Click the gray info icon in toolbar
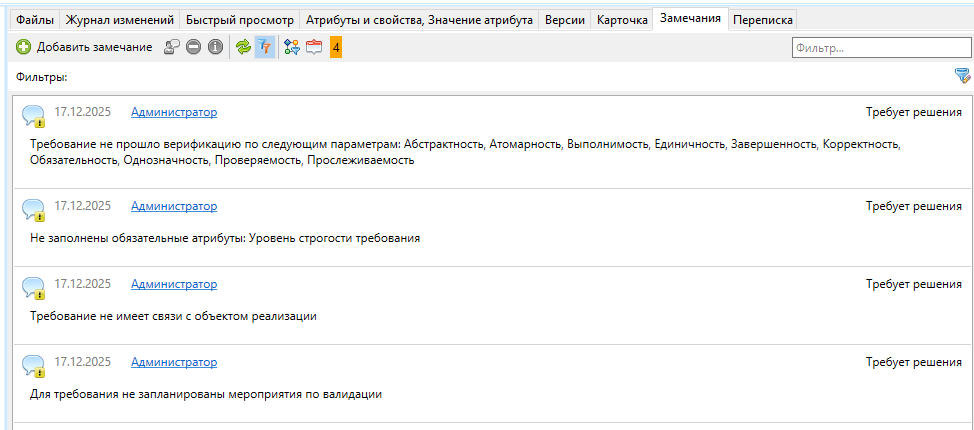Viewport: 974px width, 430px height. pos(215,47)
